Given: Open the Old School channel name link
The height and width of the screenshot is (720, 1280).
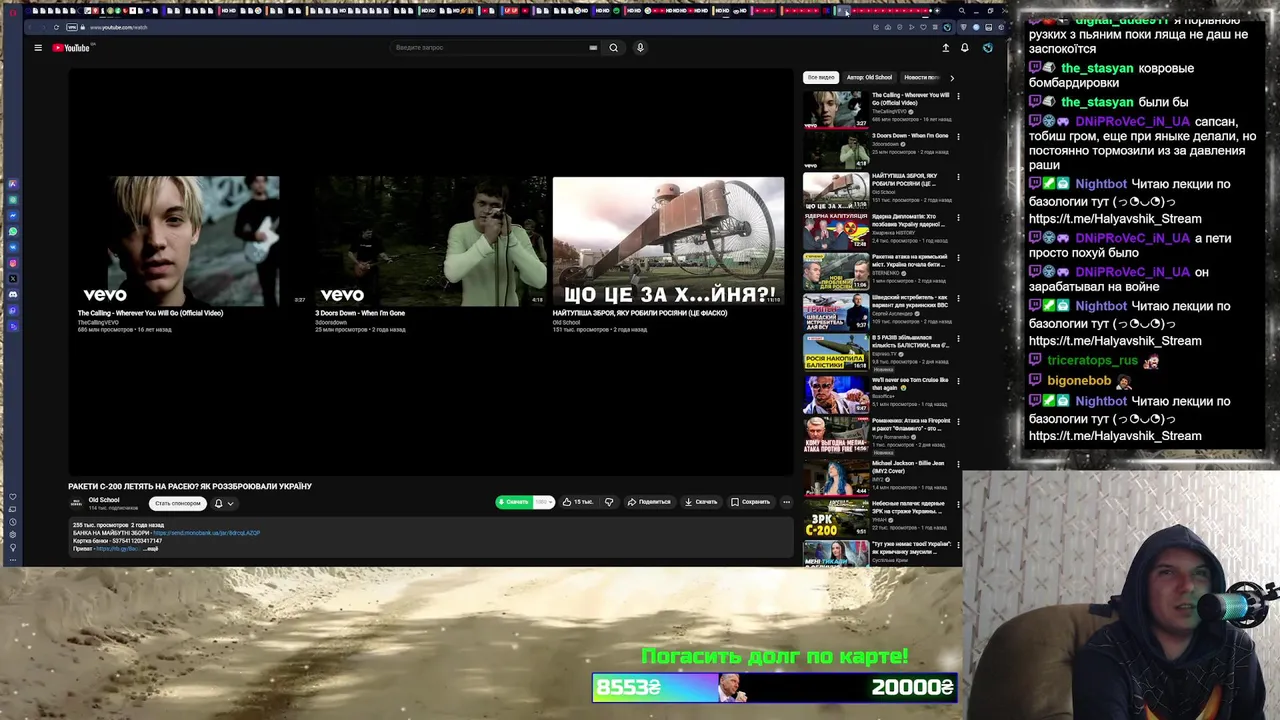Looking at the screenshot, I should tap(104, 500).
